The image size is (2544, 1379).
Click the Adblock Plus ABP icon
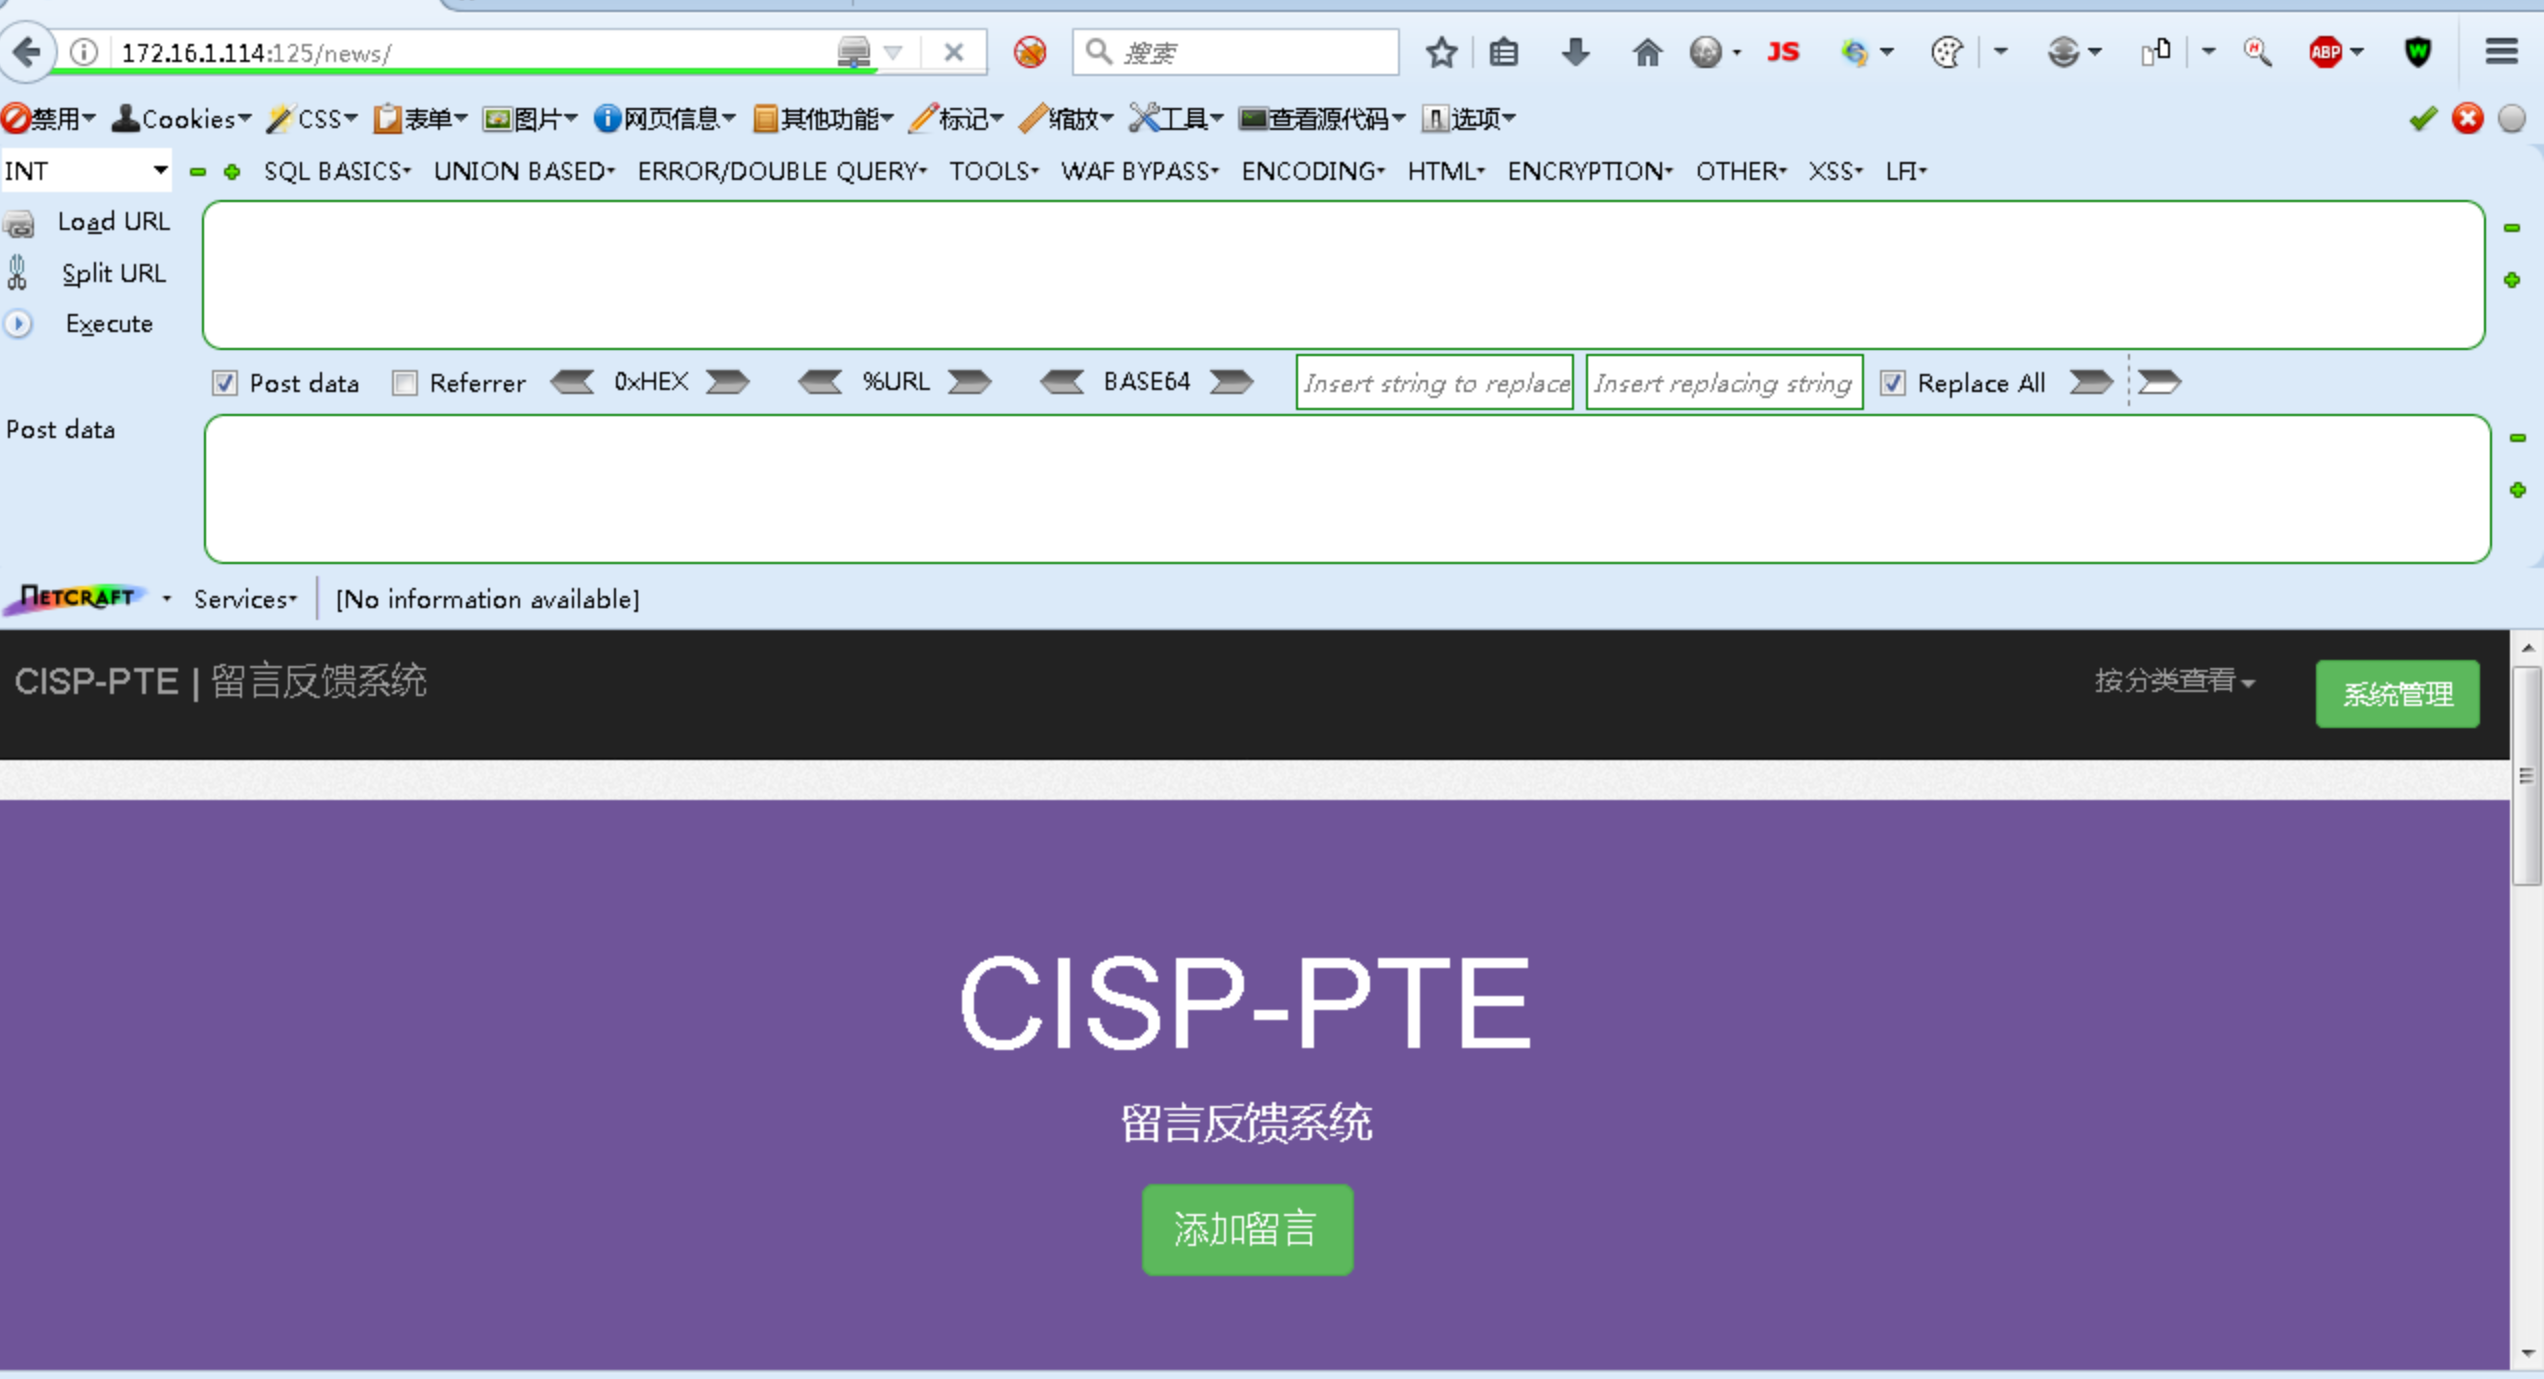(2326, 52)
